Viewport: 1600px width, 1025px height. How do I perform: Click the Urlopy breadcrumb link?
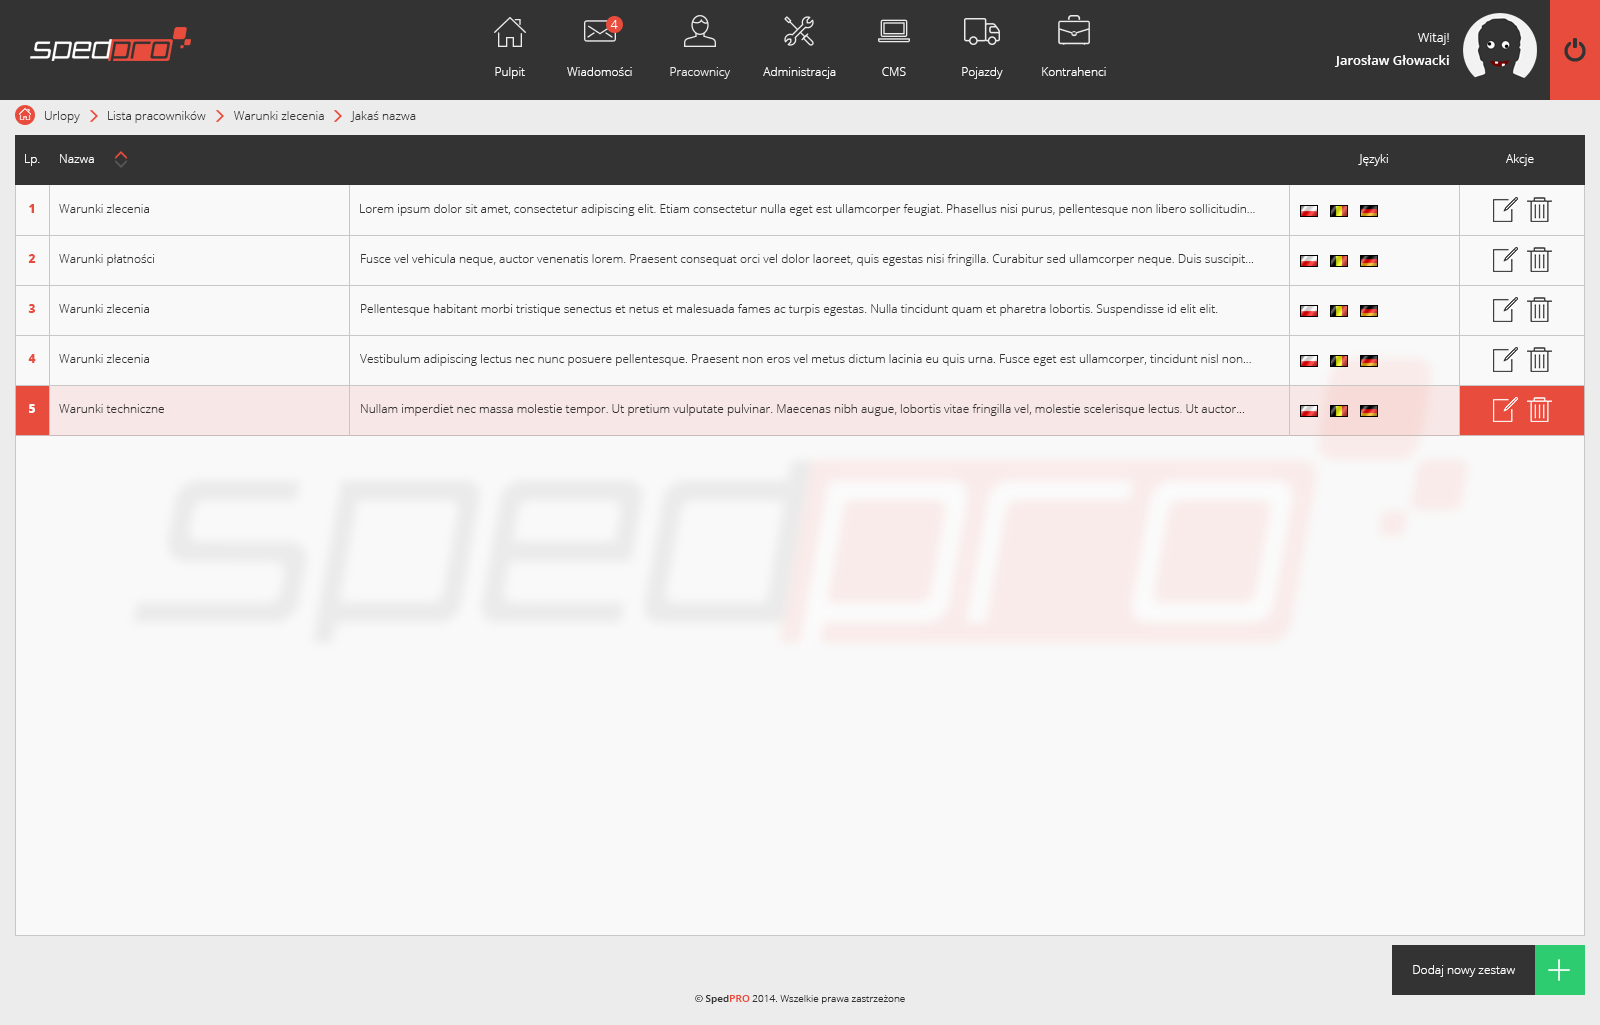62,116
